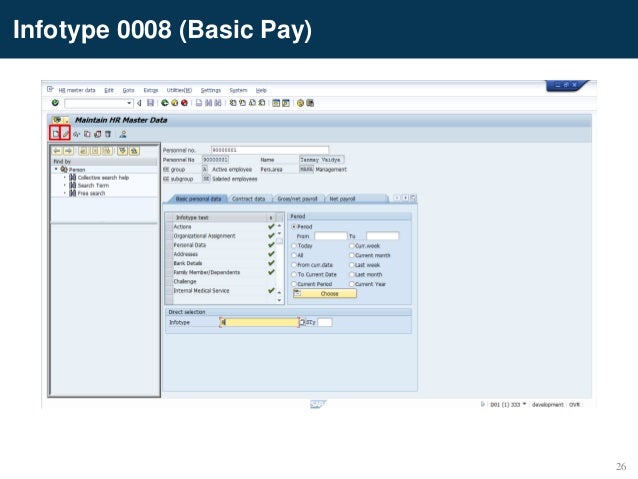Click the Create New Session icon

276,103
